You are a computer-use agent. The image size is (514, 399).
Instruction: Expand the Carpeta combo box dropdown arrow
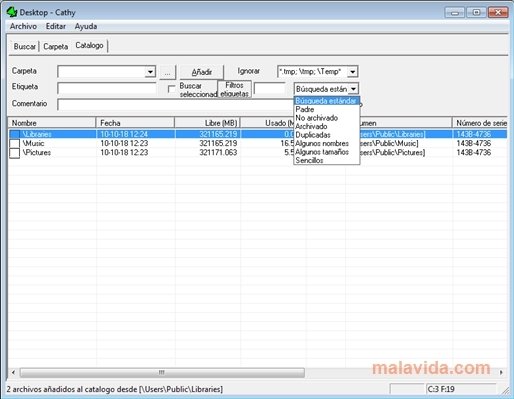click(150, 72)
